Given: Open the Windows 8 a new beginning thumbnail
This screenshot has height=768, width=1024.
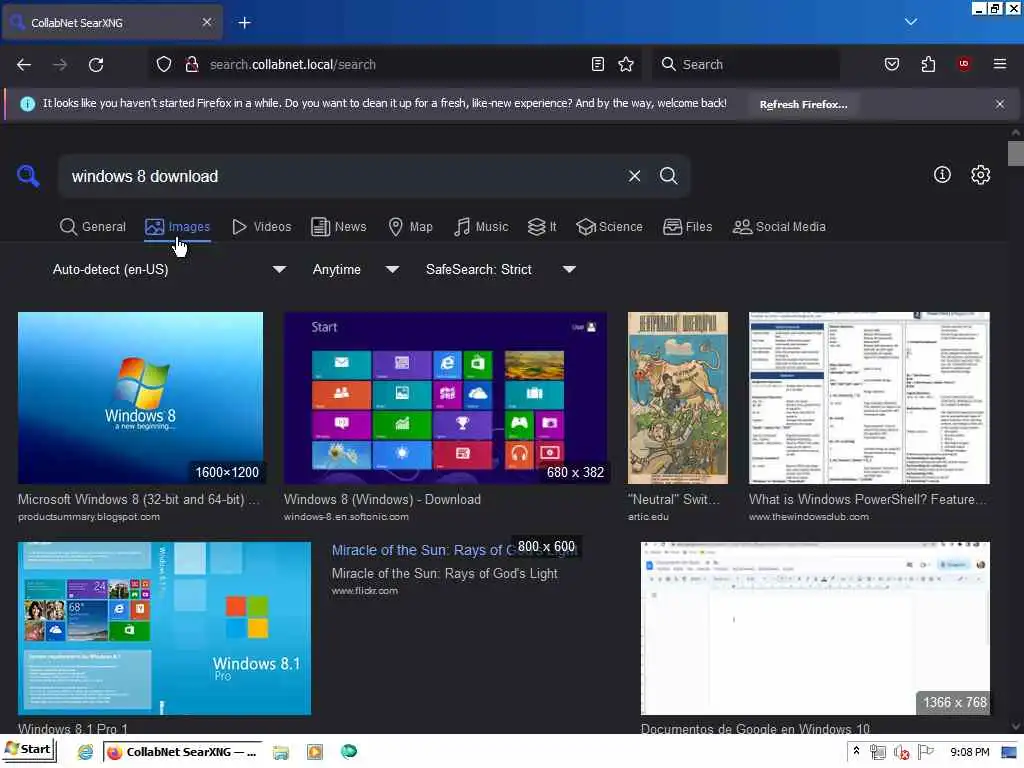Looking at the screenshot, I should [140, 398].
